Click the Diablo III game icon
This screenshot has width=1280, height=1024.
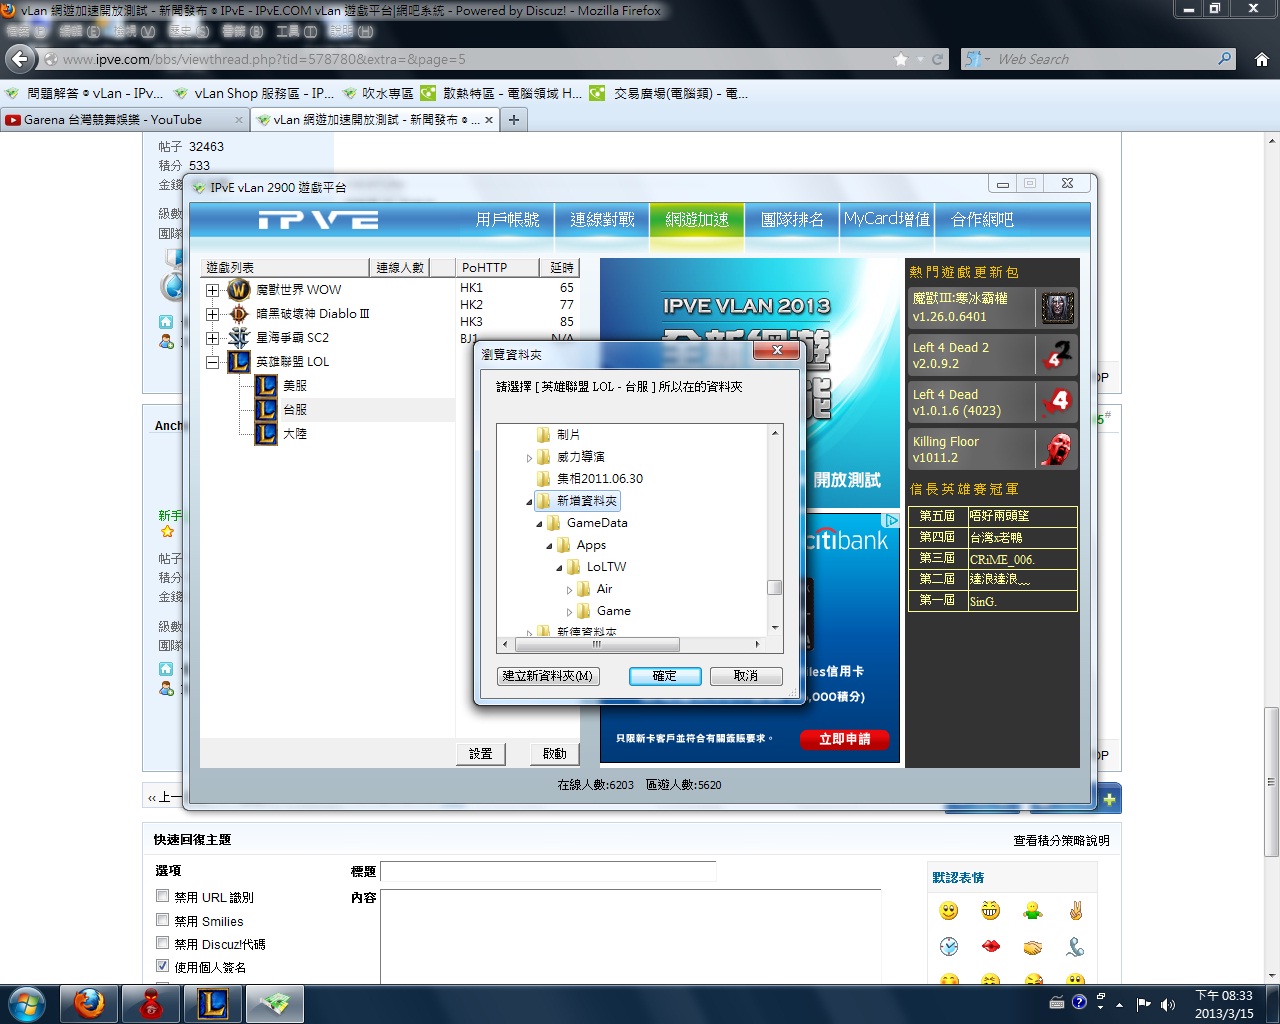click(238, 314)
